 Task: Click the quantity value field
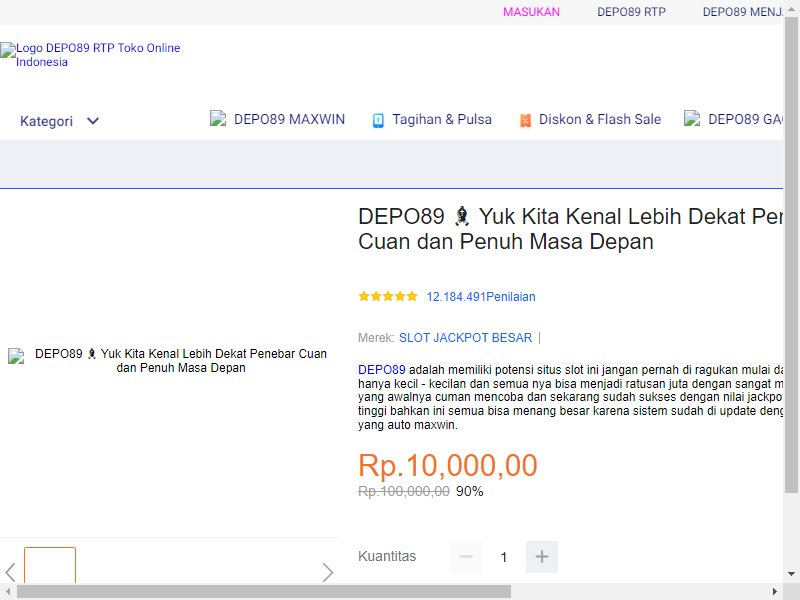pyautogui.click(x=504, y=557)
